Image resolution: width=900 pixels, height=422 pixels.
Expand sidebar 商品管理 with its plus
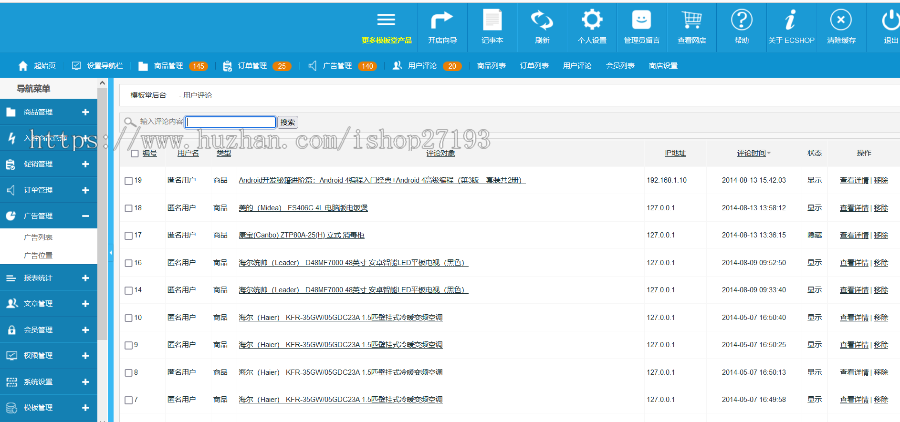pos(86,112)
